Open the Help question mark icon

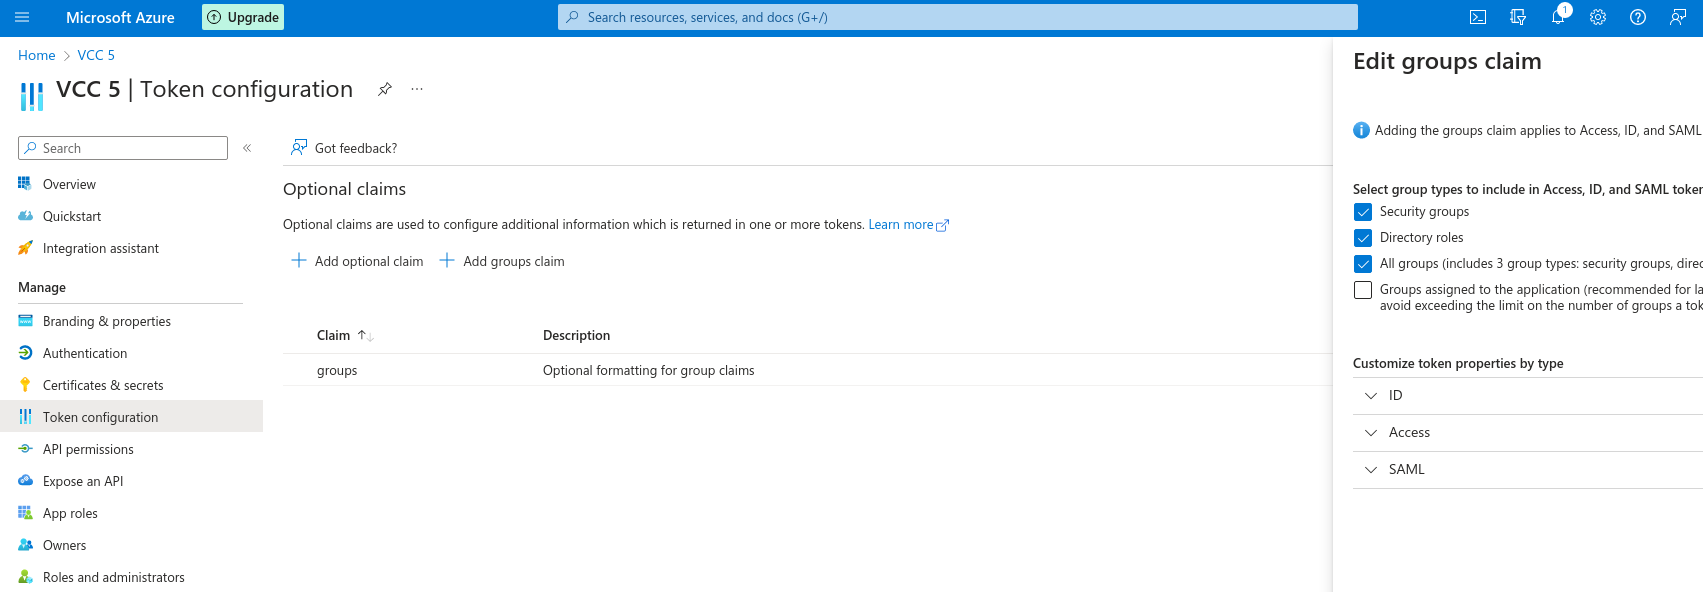[x=1638, y=17]
